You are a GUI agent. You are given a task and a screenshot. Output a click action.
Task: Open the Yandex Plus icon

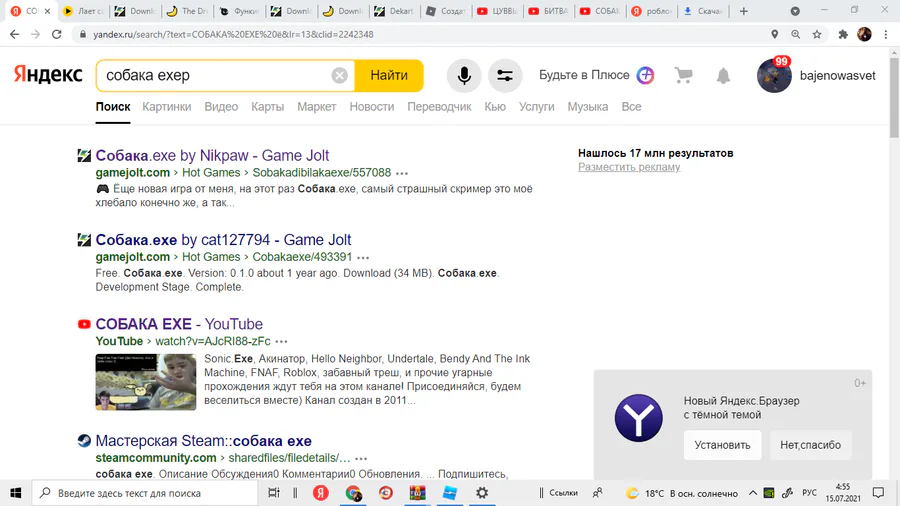(645, 75)
